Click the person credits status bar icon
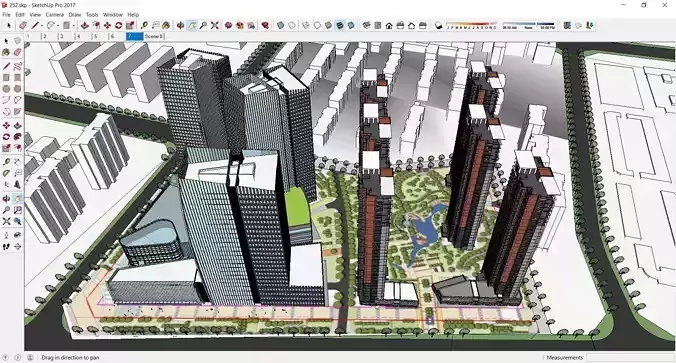The height and width of the screenshot is (363, 676). [30, 357]
